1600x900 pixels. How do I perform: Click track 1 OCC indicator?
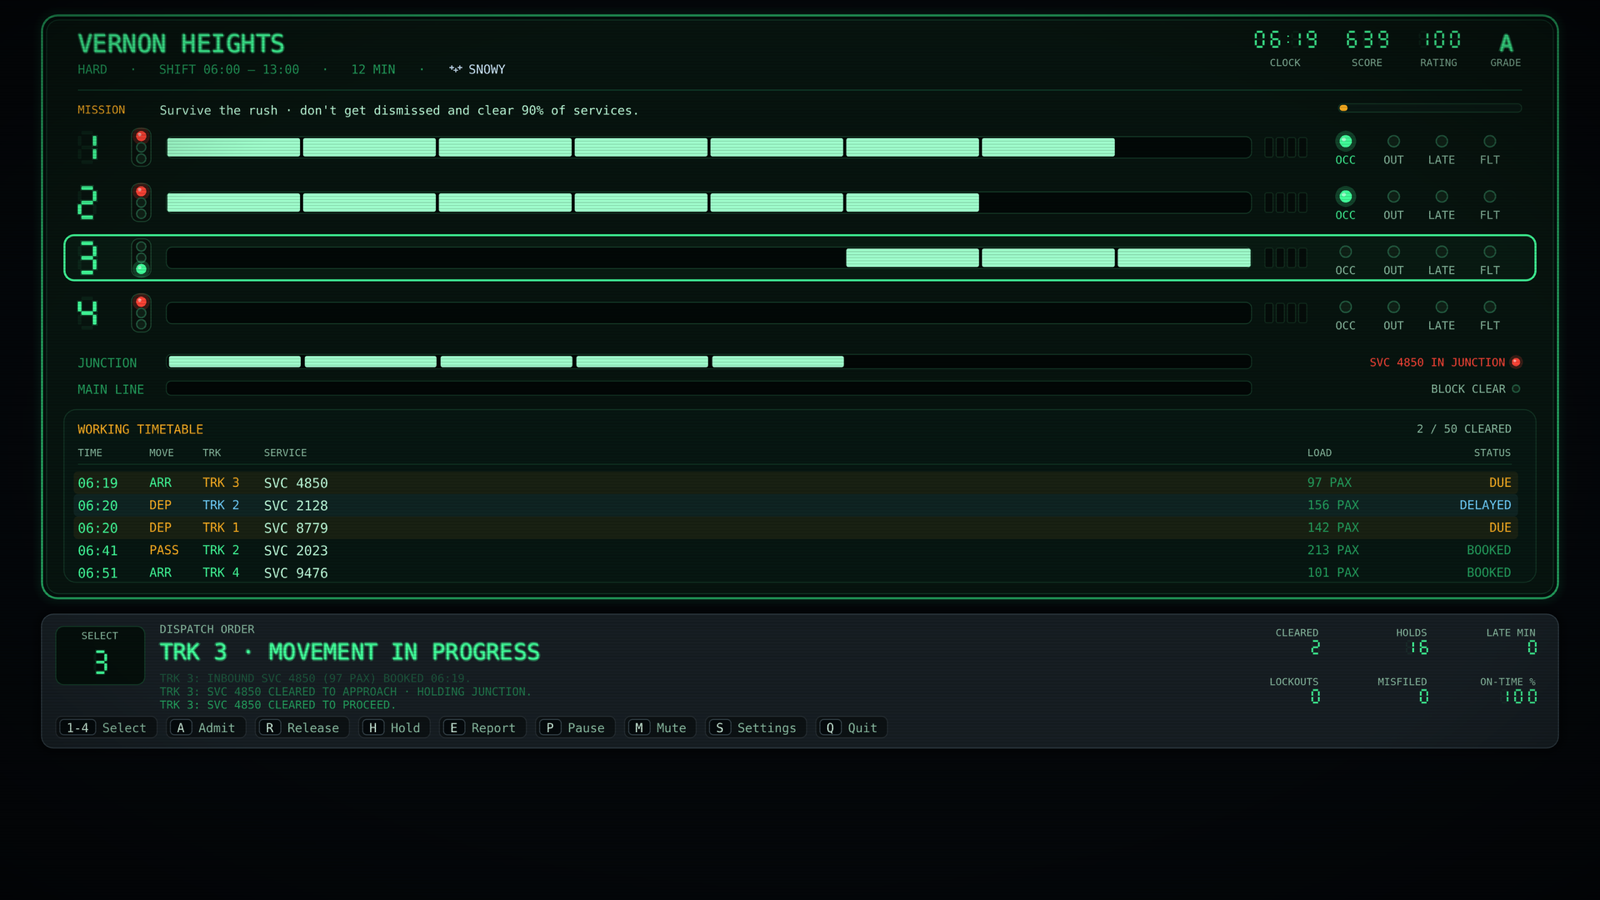(1345, 142)
